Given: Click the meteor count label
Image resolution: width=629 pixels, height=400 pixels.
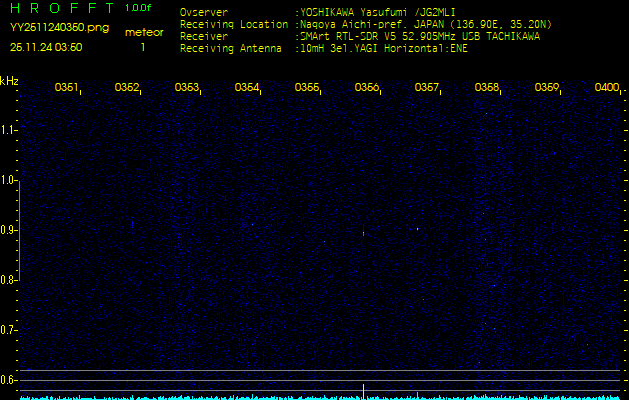Looking at the screenshot, I should [144, 33].
